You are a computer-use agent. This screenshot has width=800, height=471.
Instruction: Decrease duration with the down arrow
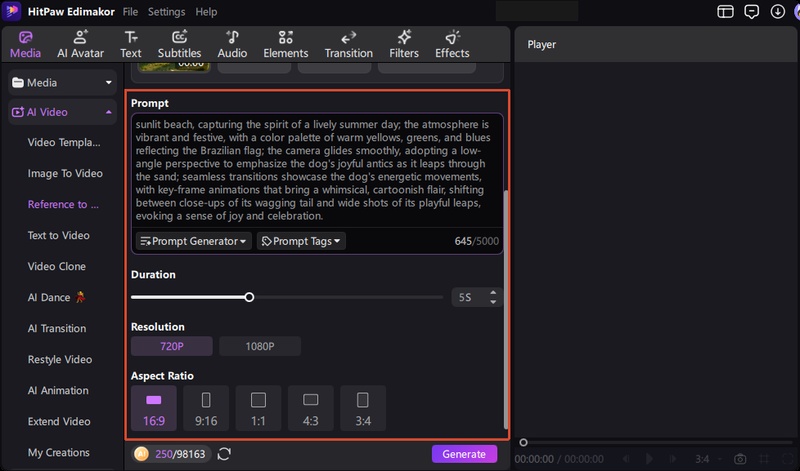click(493, 302)
